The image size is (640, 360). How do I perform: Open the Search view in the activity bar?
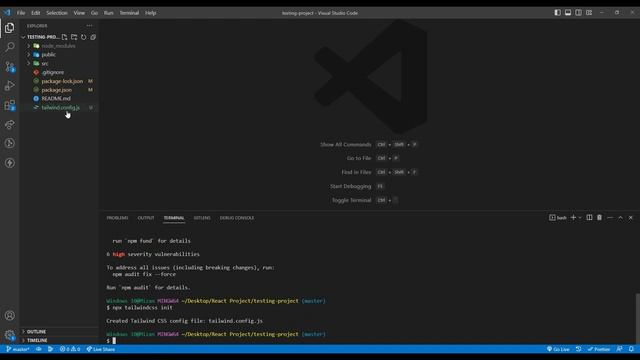tap(9, 47)
